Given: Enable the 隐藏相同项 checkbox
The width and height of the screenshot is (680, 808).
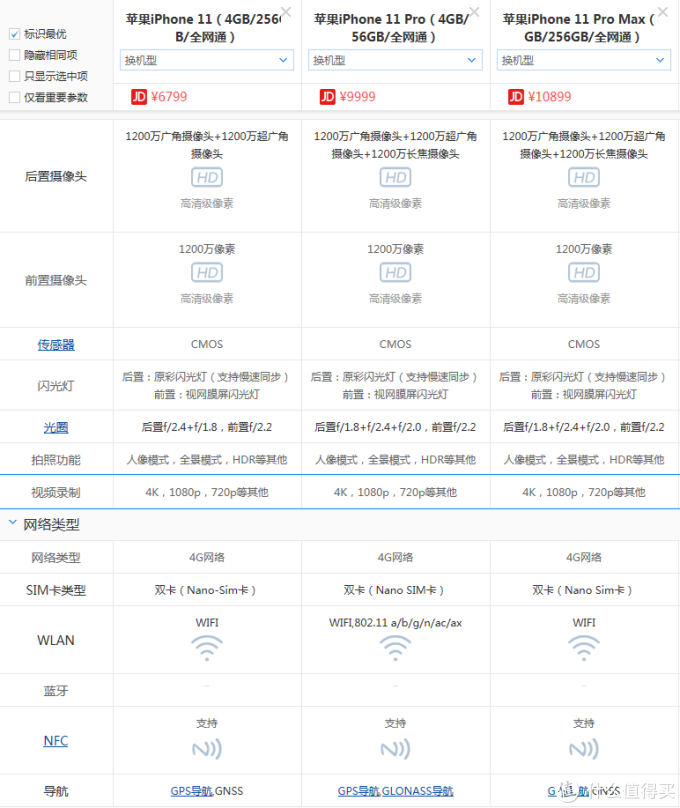Looking at the screenshot, I should click(x=14, y=55).
